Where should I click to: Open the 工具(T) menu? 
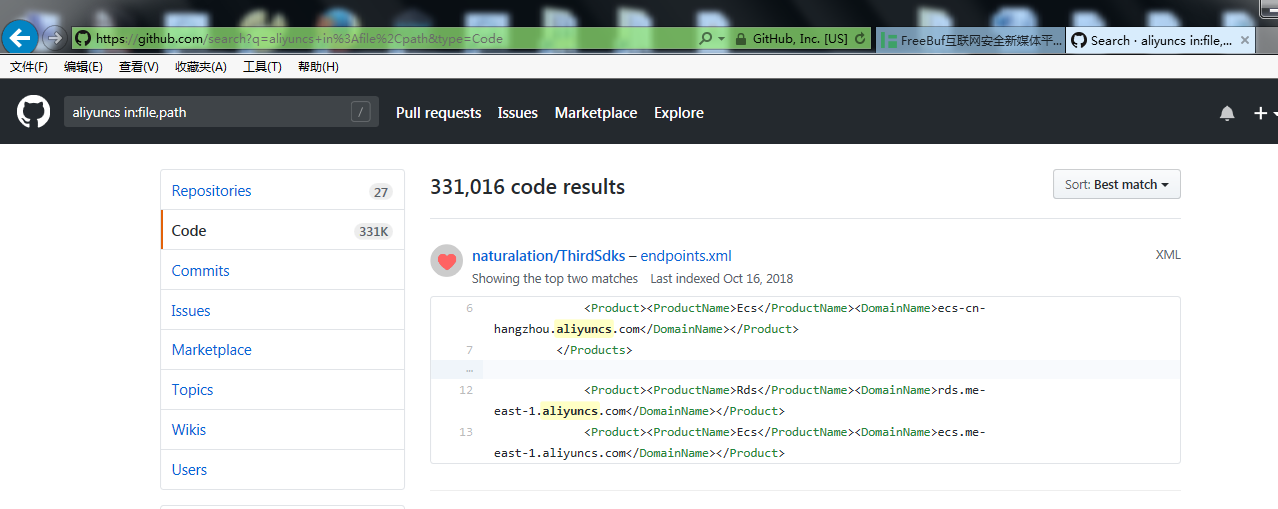[262, 67]
